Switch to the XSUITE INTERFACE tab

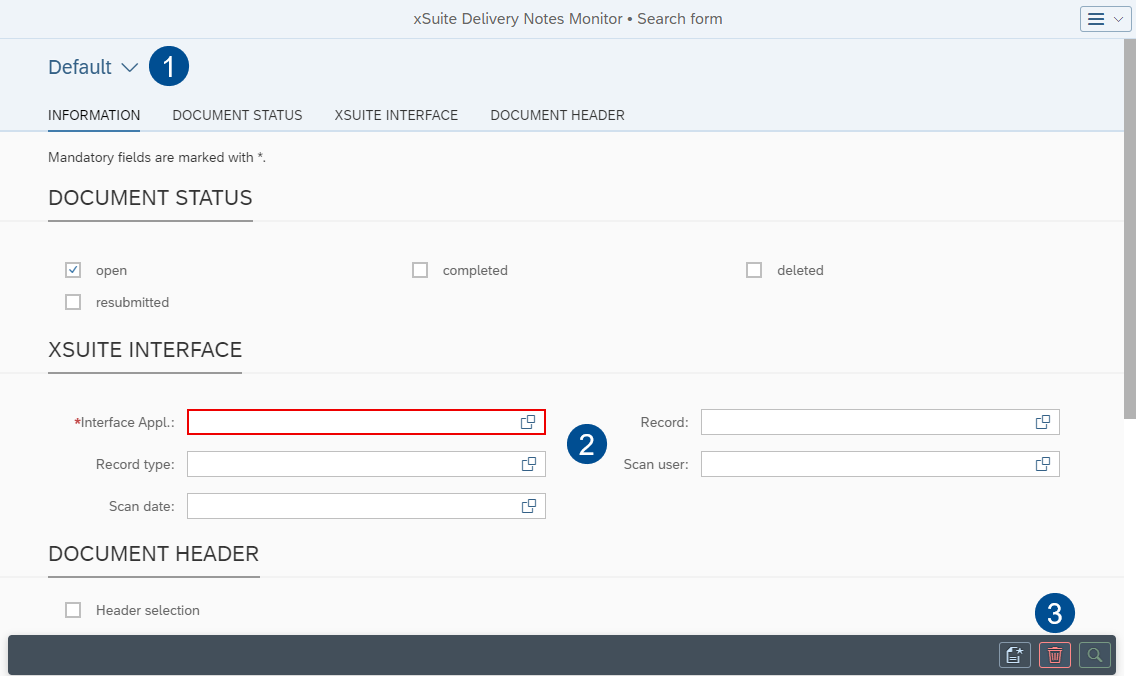point(396,115)
